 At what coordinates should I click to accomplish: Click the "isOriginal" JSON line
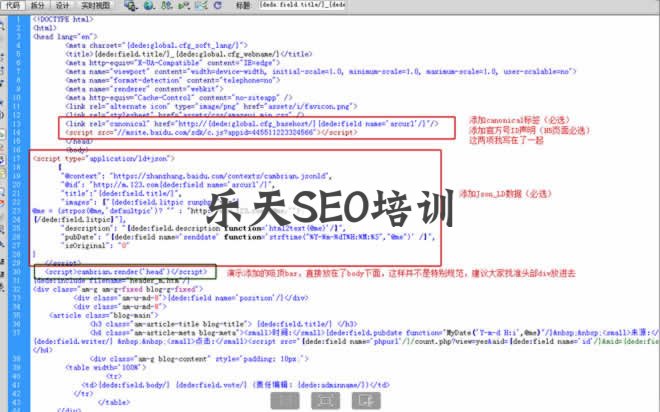(x=95, y=246)
